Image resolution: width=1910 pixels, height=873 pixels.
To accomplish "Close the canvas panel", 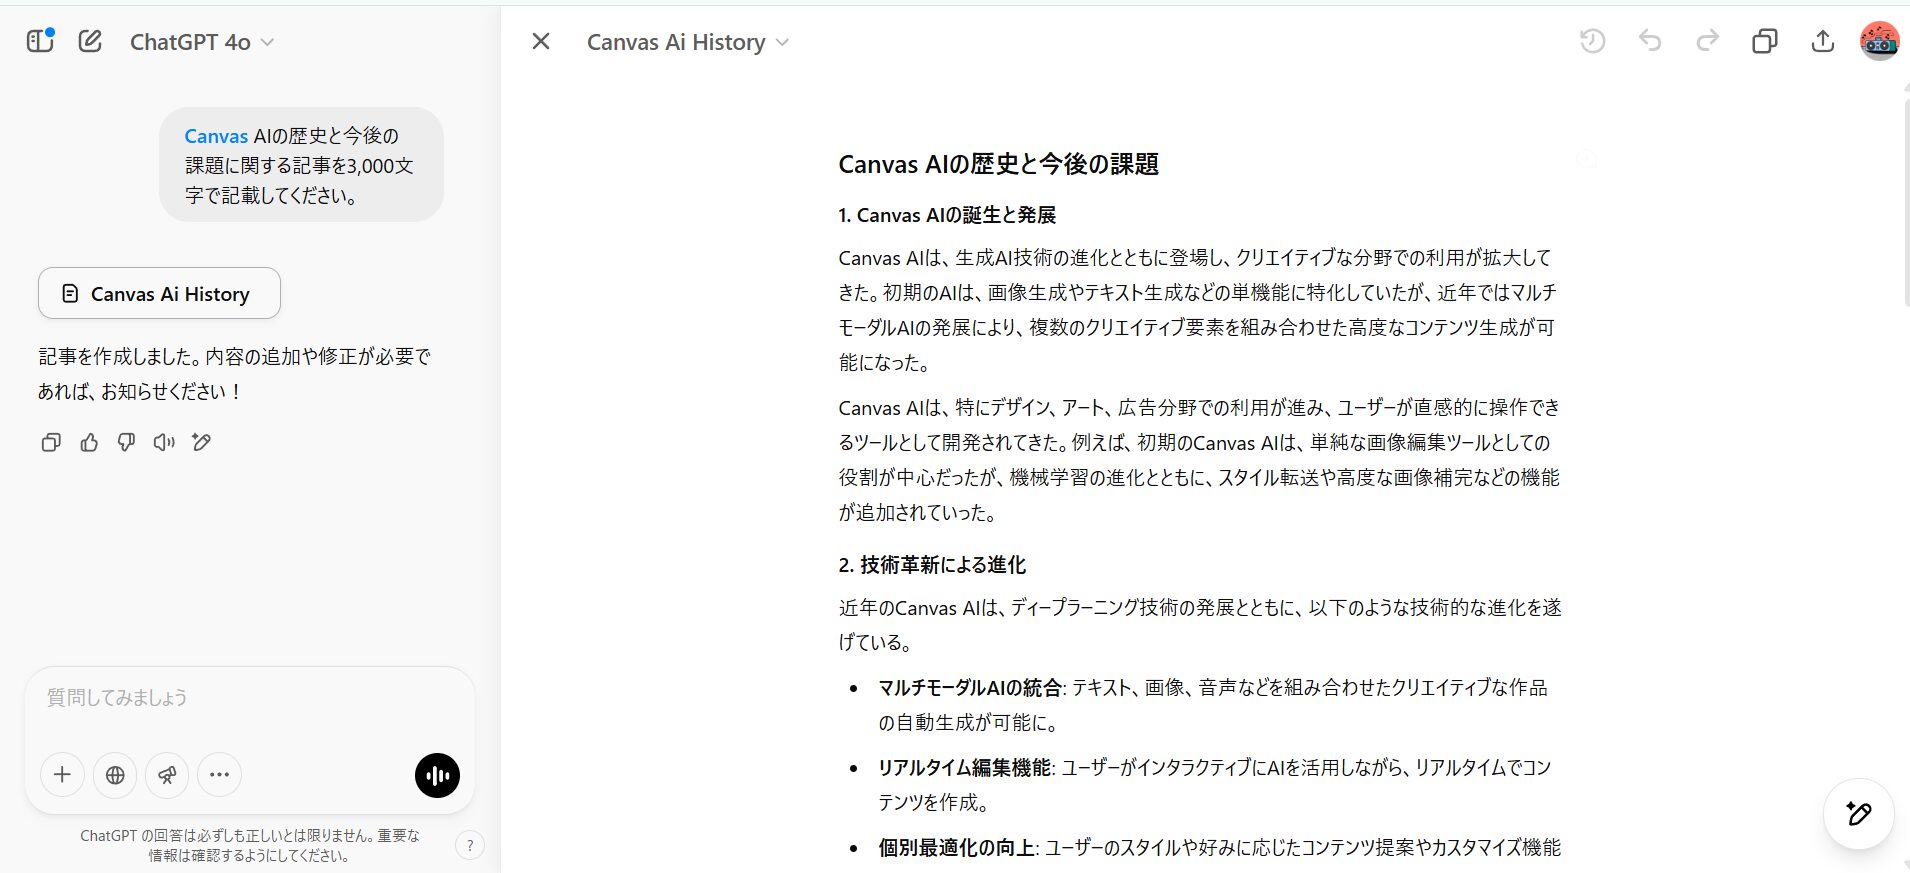I will coord(541,41).
